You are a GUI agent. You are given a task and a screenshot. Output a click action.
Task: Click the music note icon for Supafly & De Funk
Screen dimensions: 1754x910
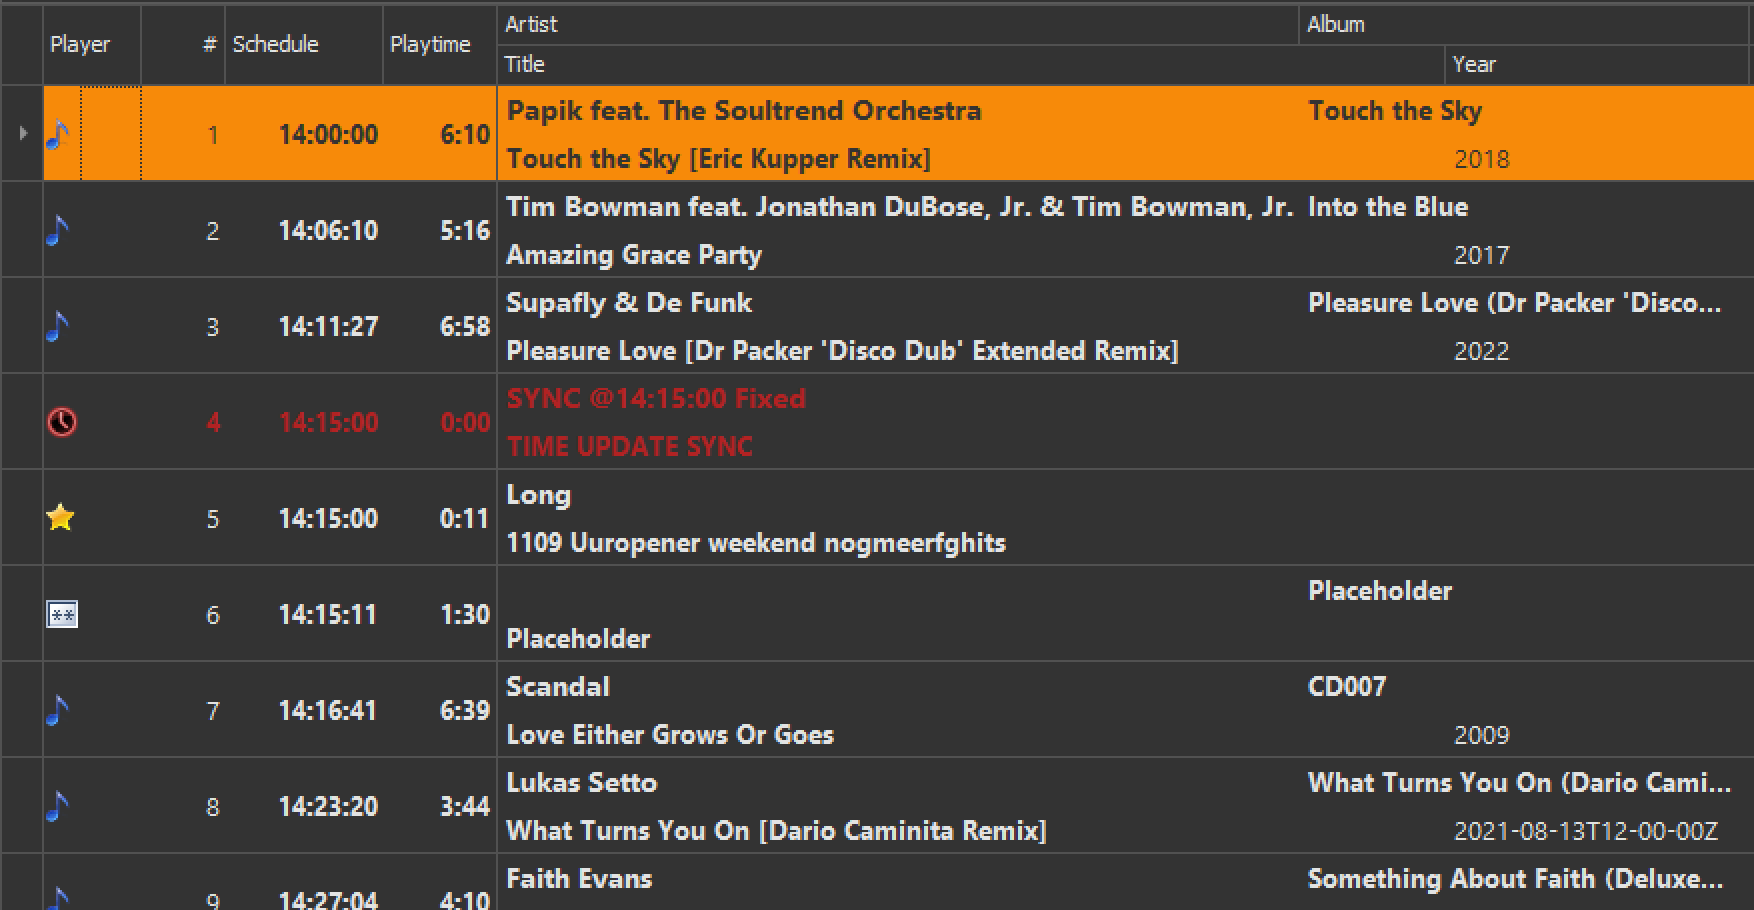(58, 326)
